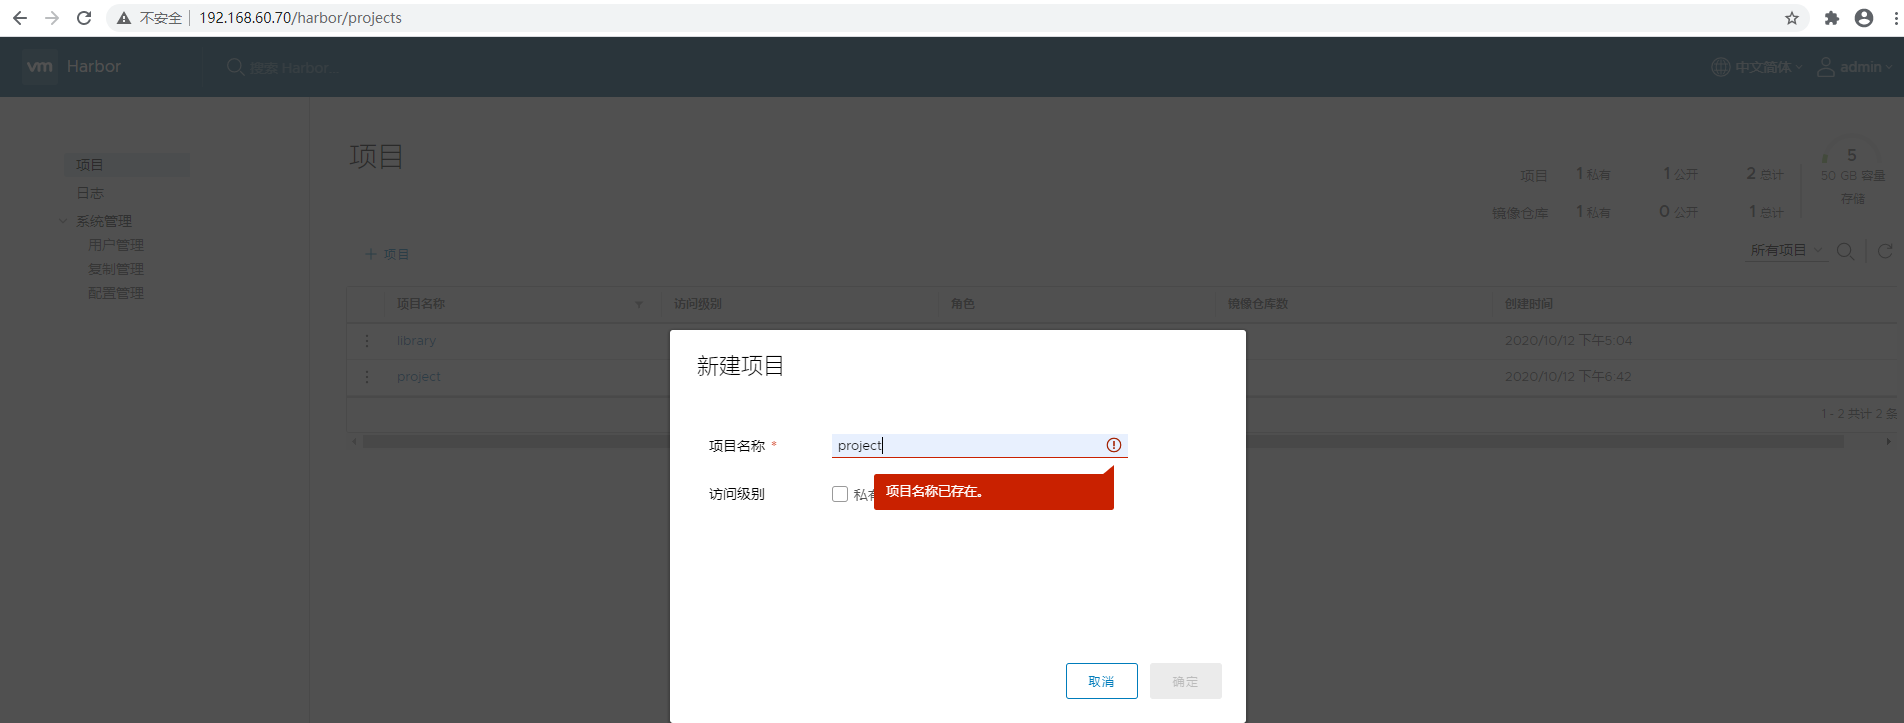Viewport: 1904px width, 723px height.
Task: Click the Harbor title text in header
Action: coord(94,66)
